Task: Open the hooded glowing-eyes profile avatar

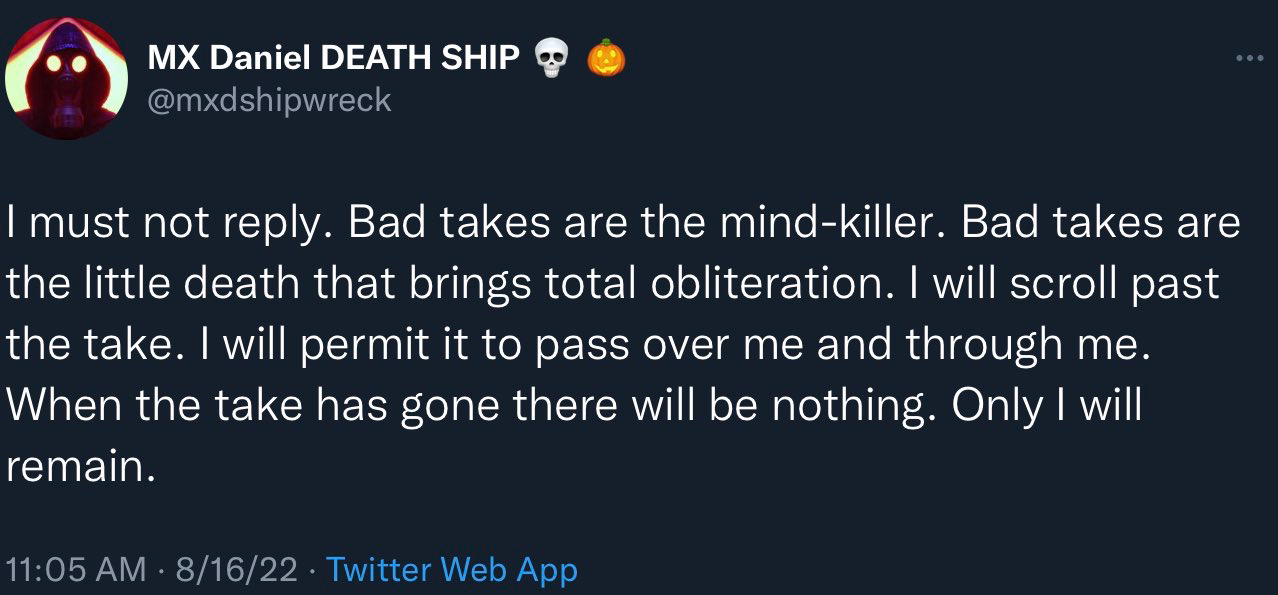Action: tap(66, 78)
